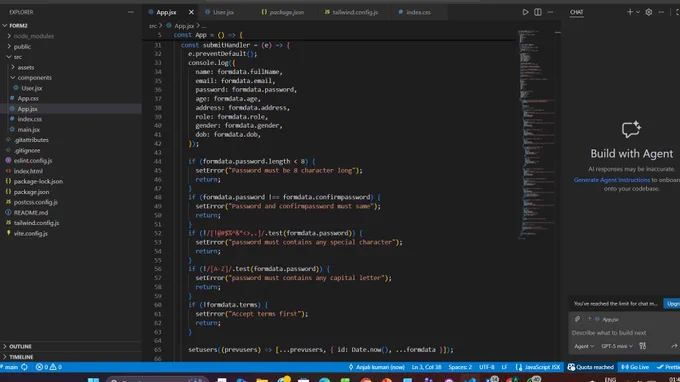This screenshot has height=382, width=680.
Task: Open index.css in the explorer tree
Action: [29, 119]
